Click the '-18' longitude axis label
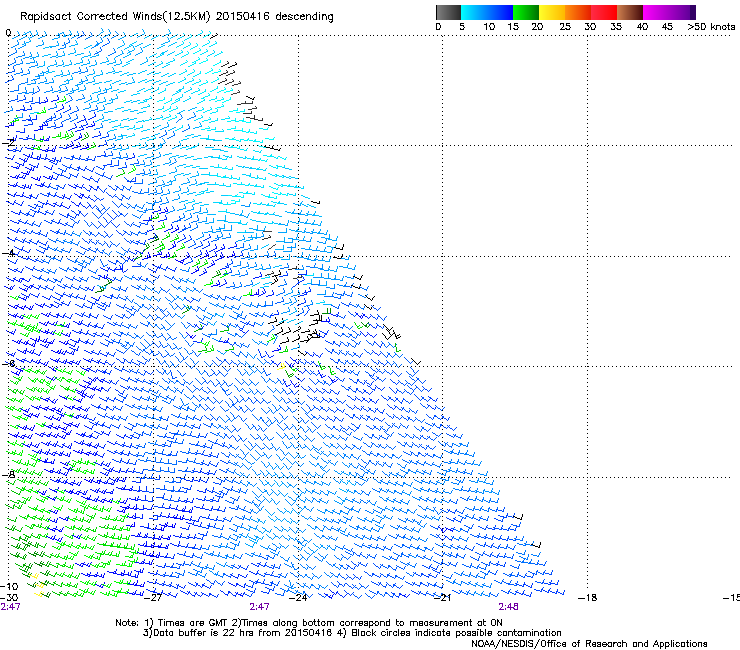The height and width of the screenshot is (650, 740). tap(587, 598)
